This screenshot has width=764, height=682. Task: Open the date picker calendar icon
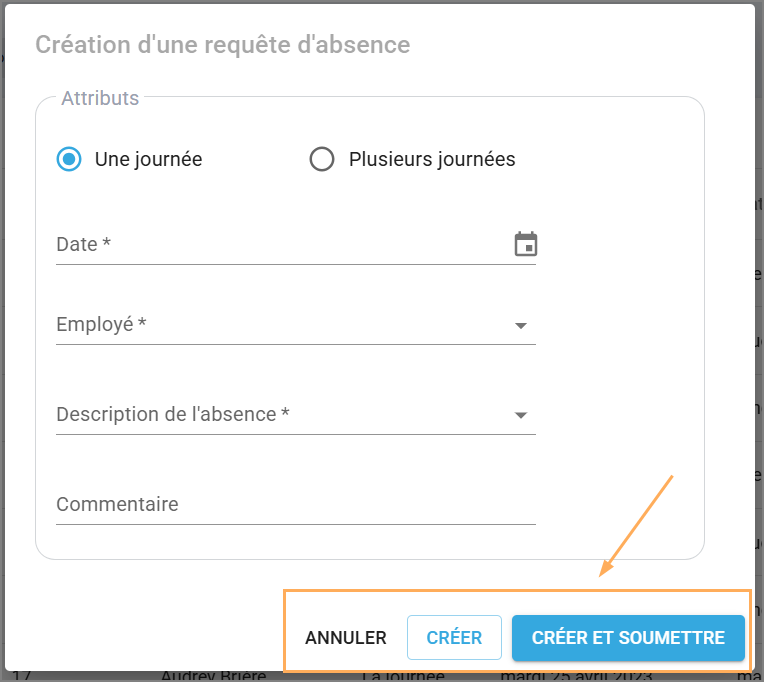point(526,244)
